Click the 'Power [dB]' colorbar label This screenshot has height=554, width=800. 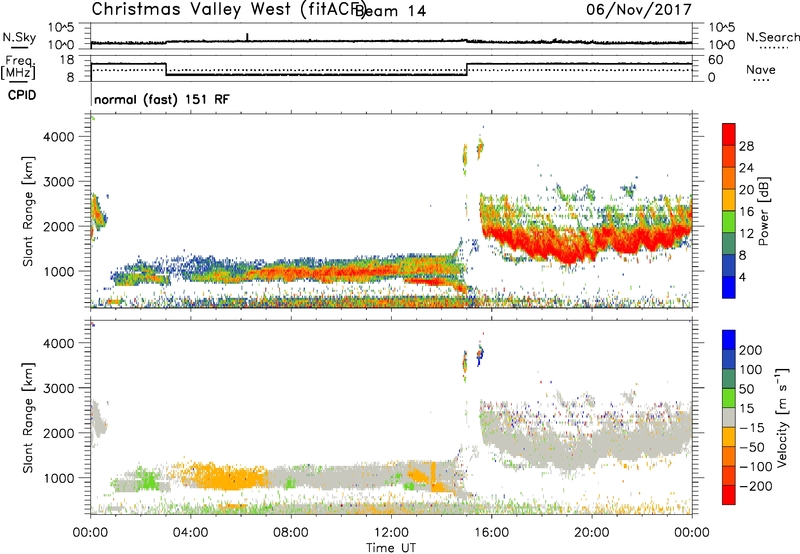click(763, 211)
